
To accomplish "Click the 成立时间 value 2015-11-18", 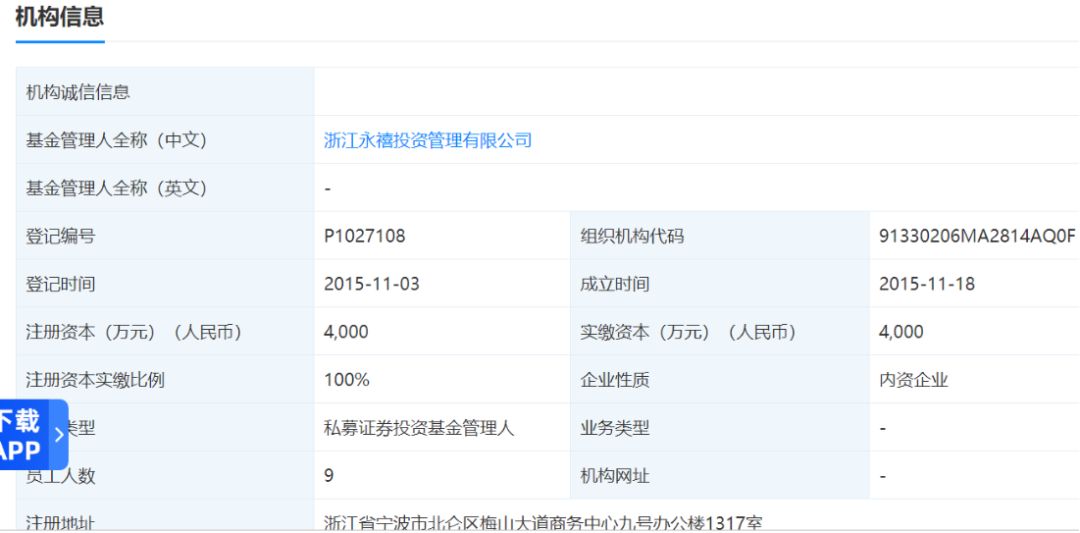I will click(926, 285).
